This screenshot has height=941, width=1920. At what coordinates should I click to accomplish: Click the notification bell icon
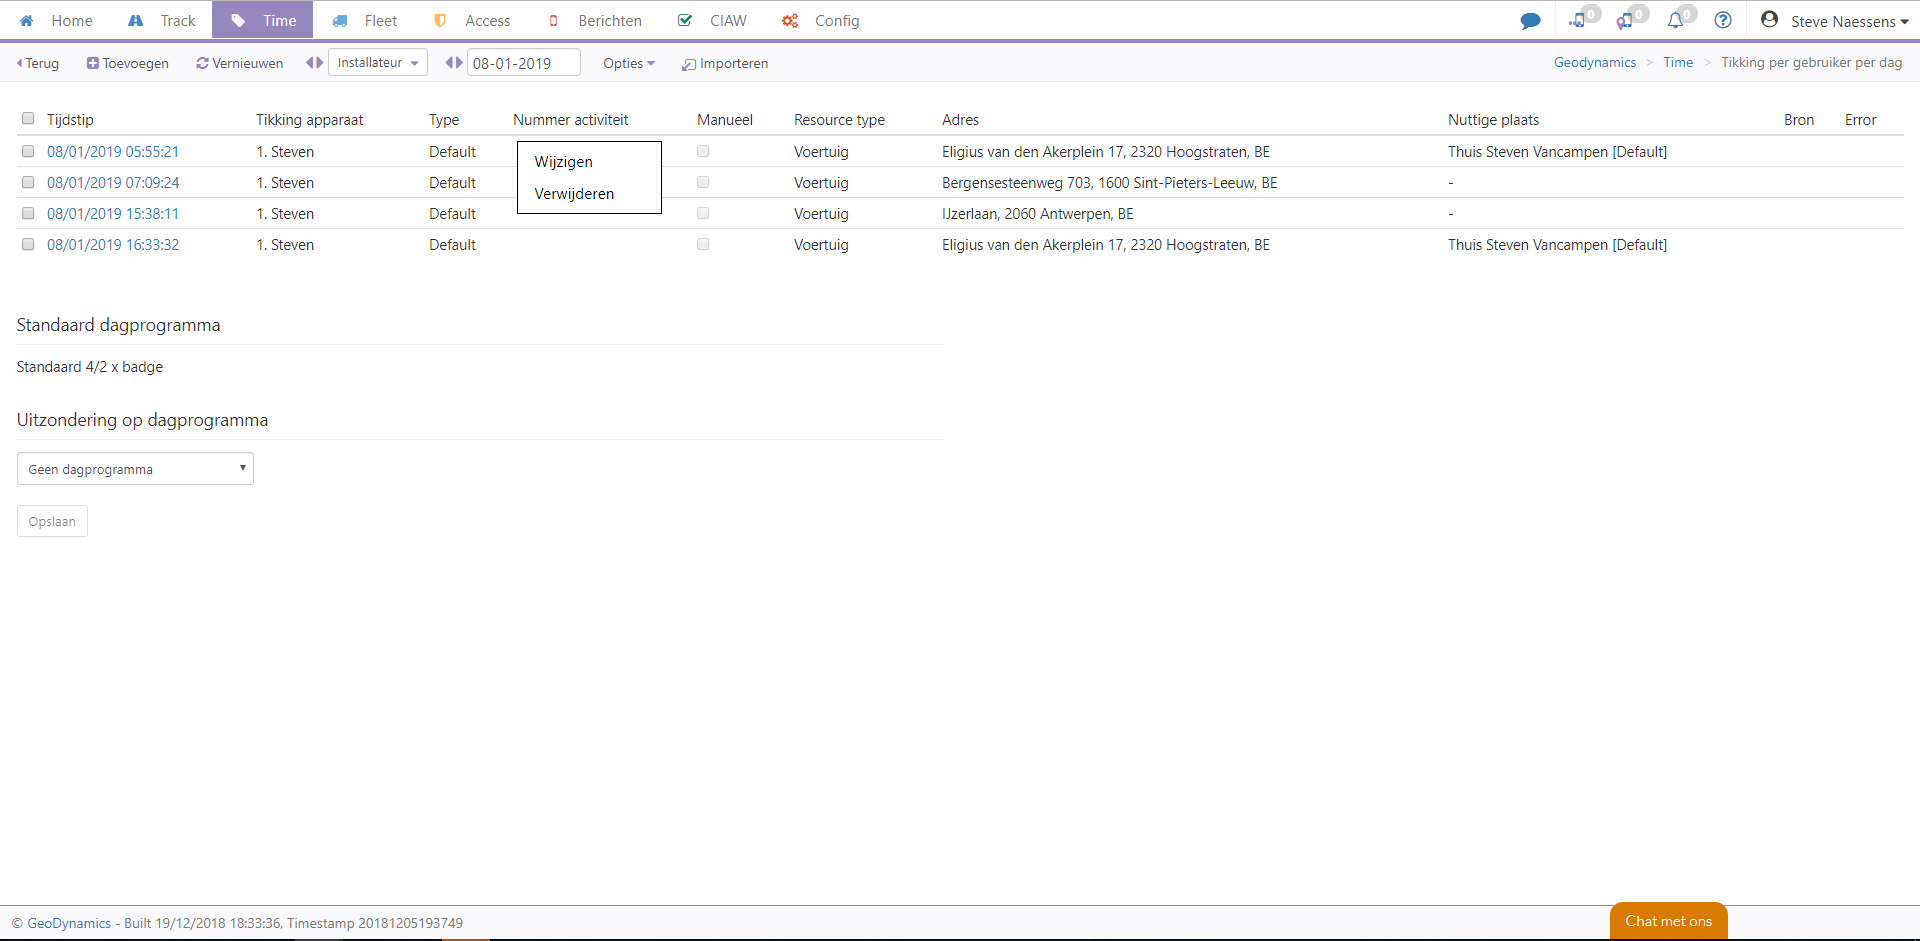[x=1675, y=21]
